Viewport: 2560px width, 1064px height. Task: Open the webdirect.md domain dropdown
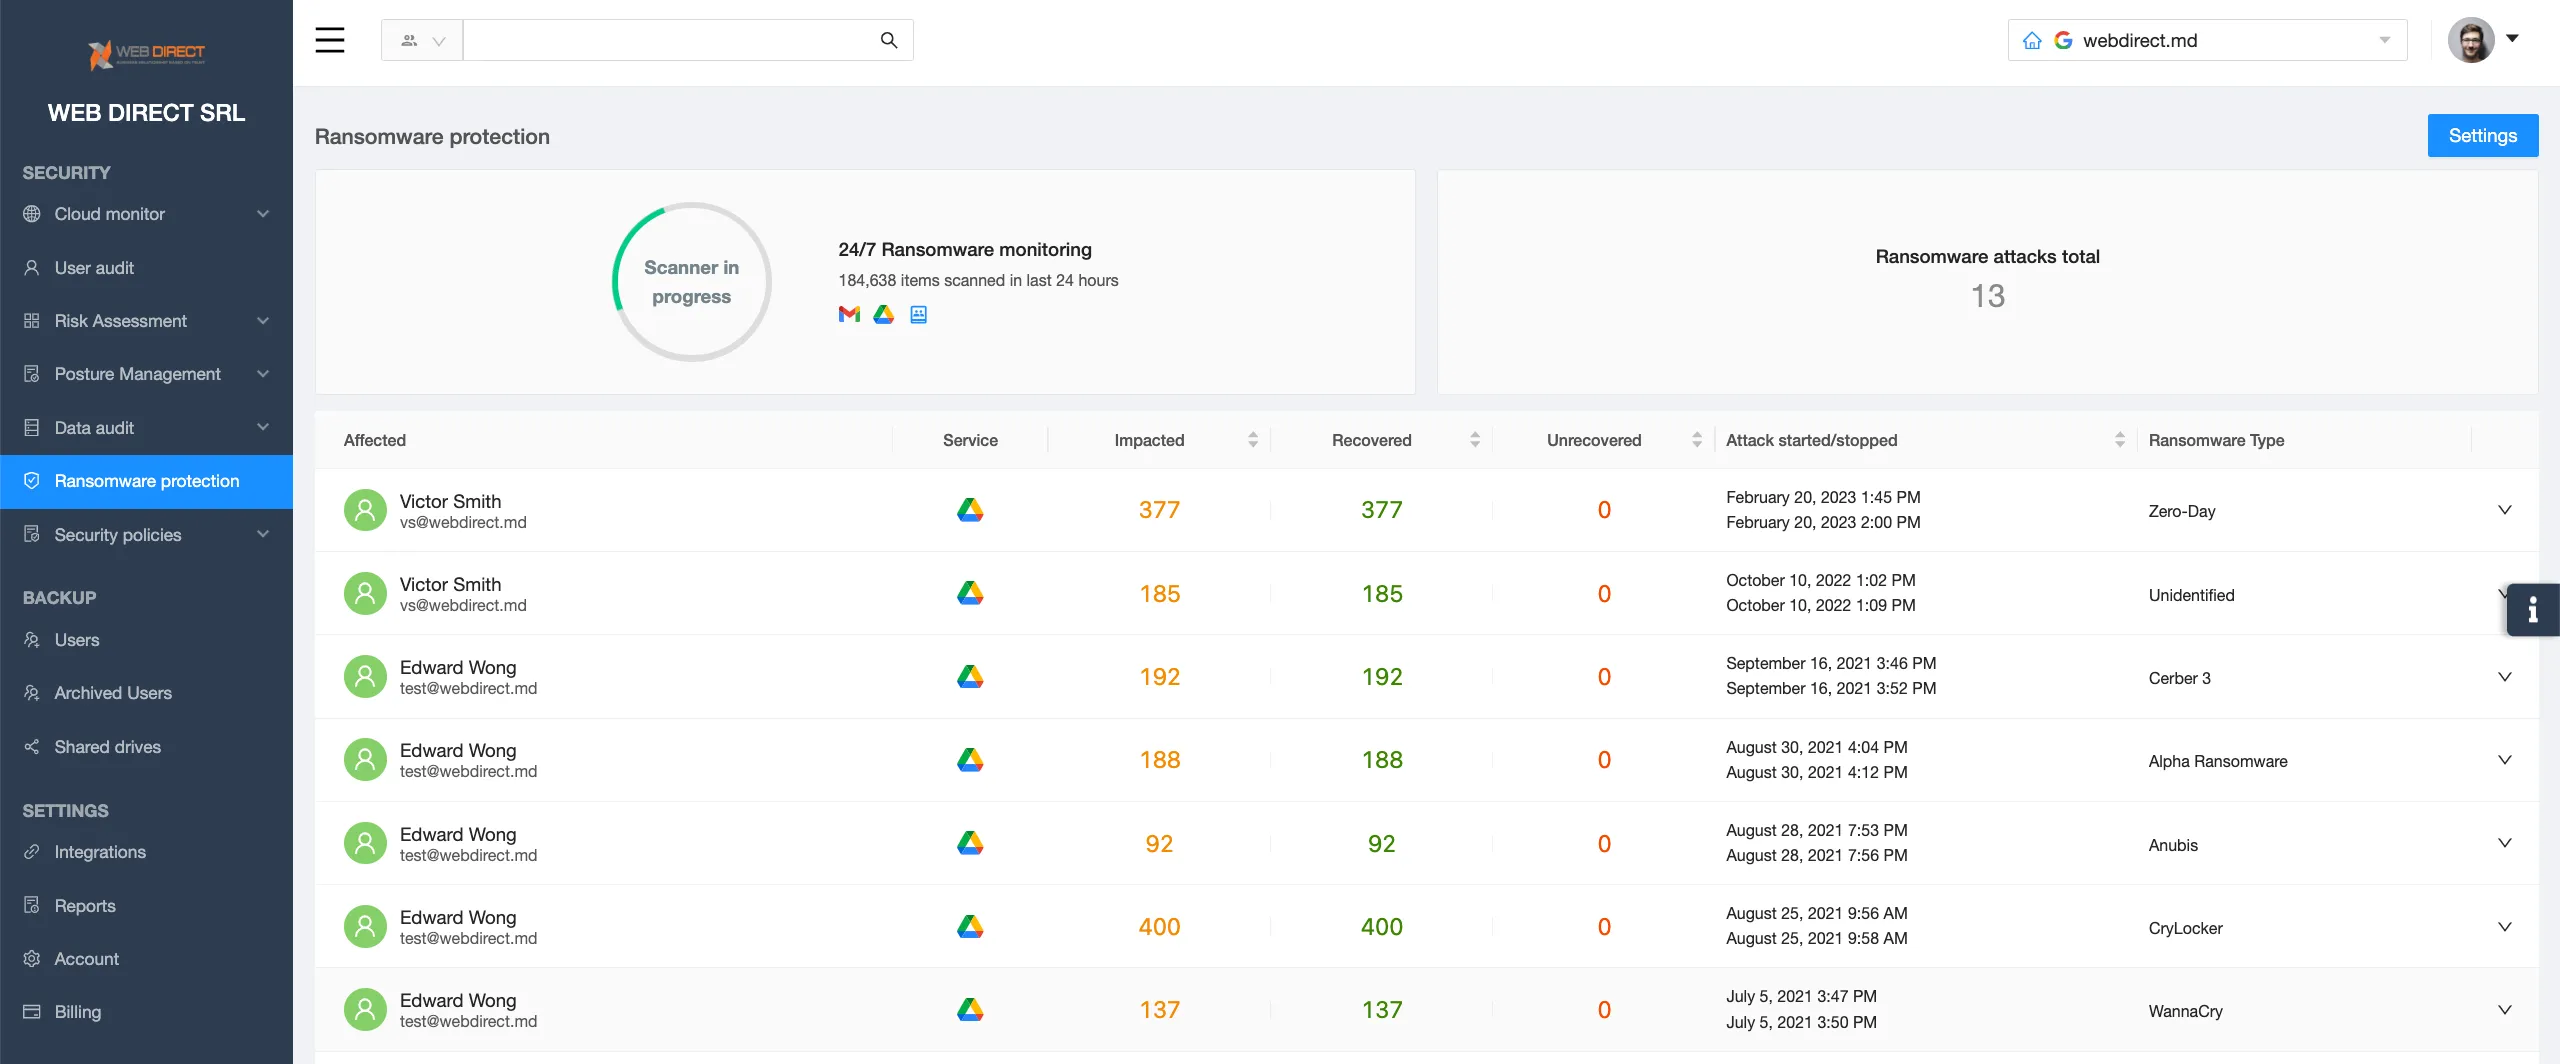point(2384,40)
